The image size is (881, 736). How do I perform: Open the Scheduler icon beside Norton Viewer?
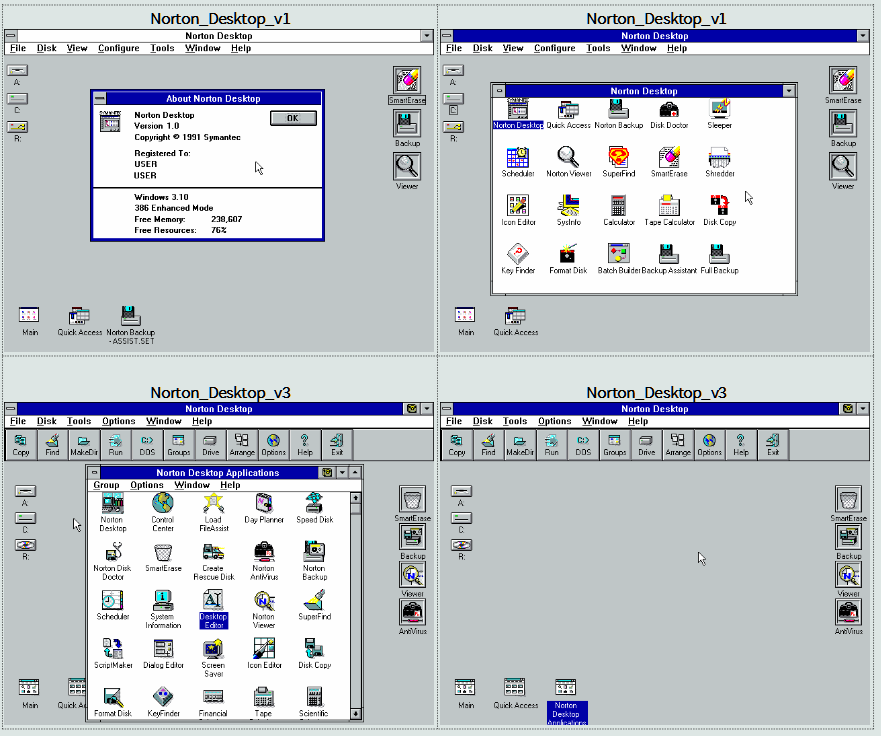coord(518,162)
